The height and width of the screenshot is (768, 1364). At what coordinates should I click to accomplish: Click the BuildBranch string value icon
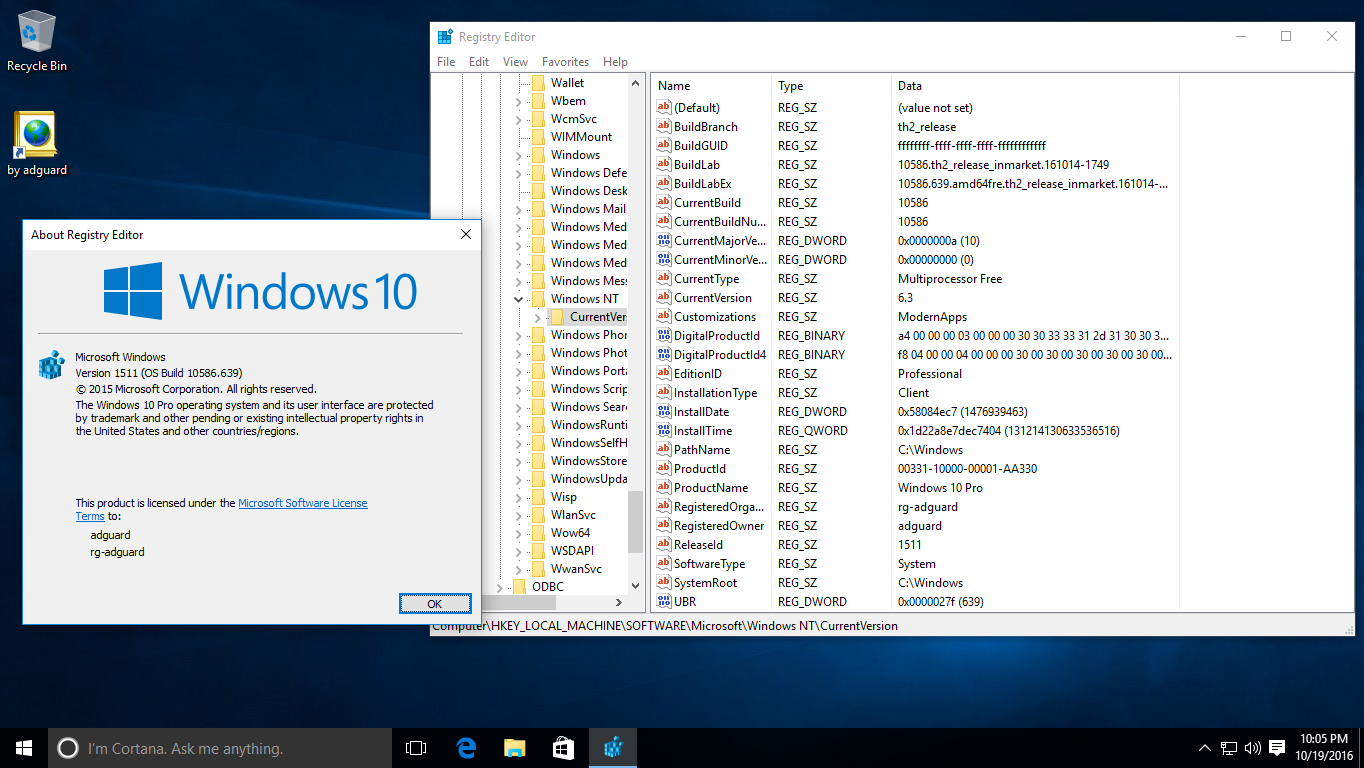[x=664, y=127]
